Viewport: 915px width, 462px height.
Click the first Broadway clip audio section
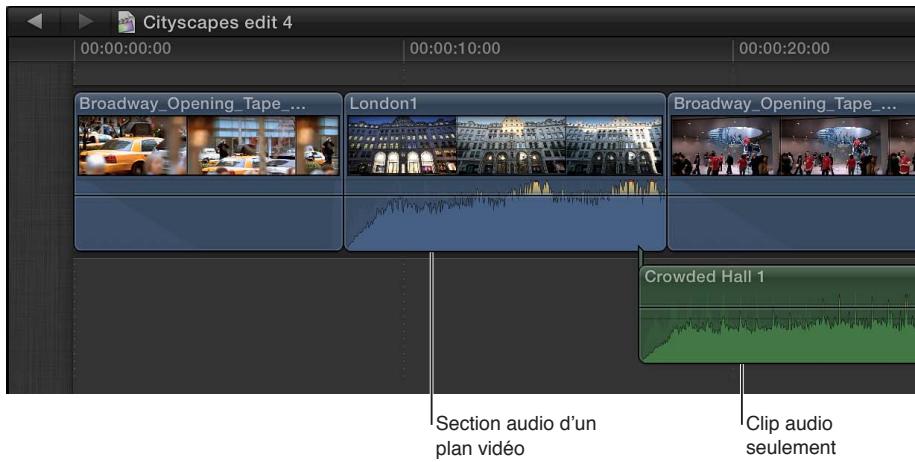(208, 214)
